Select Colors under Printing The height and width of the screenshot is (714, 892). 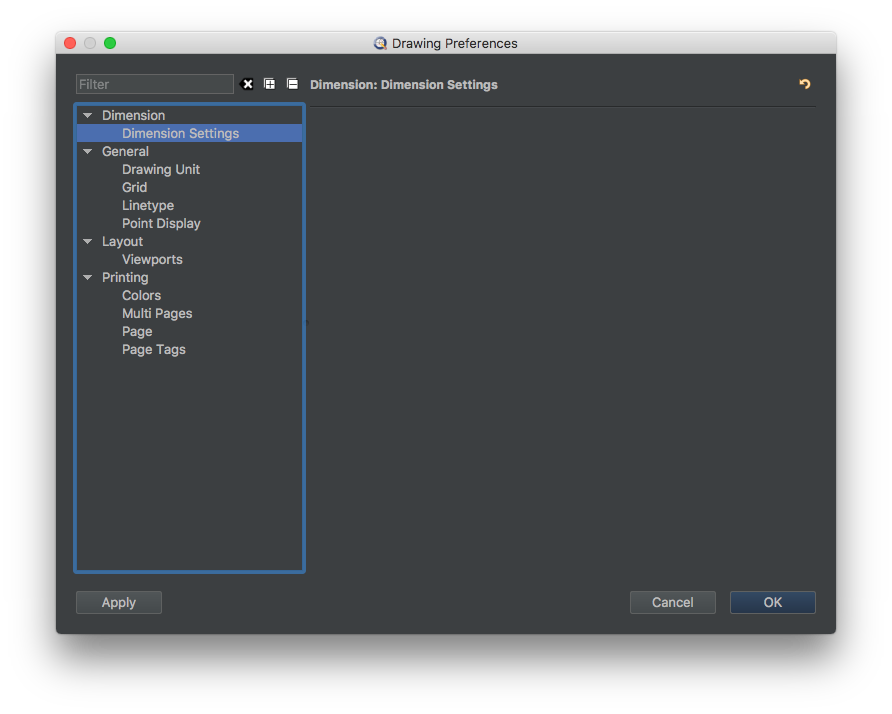pyautogui.click(x=141, y=295)
